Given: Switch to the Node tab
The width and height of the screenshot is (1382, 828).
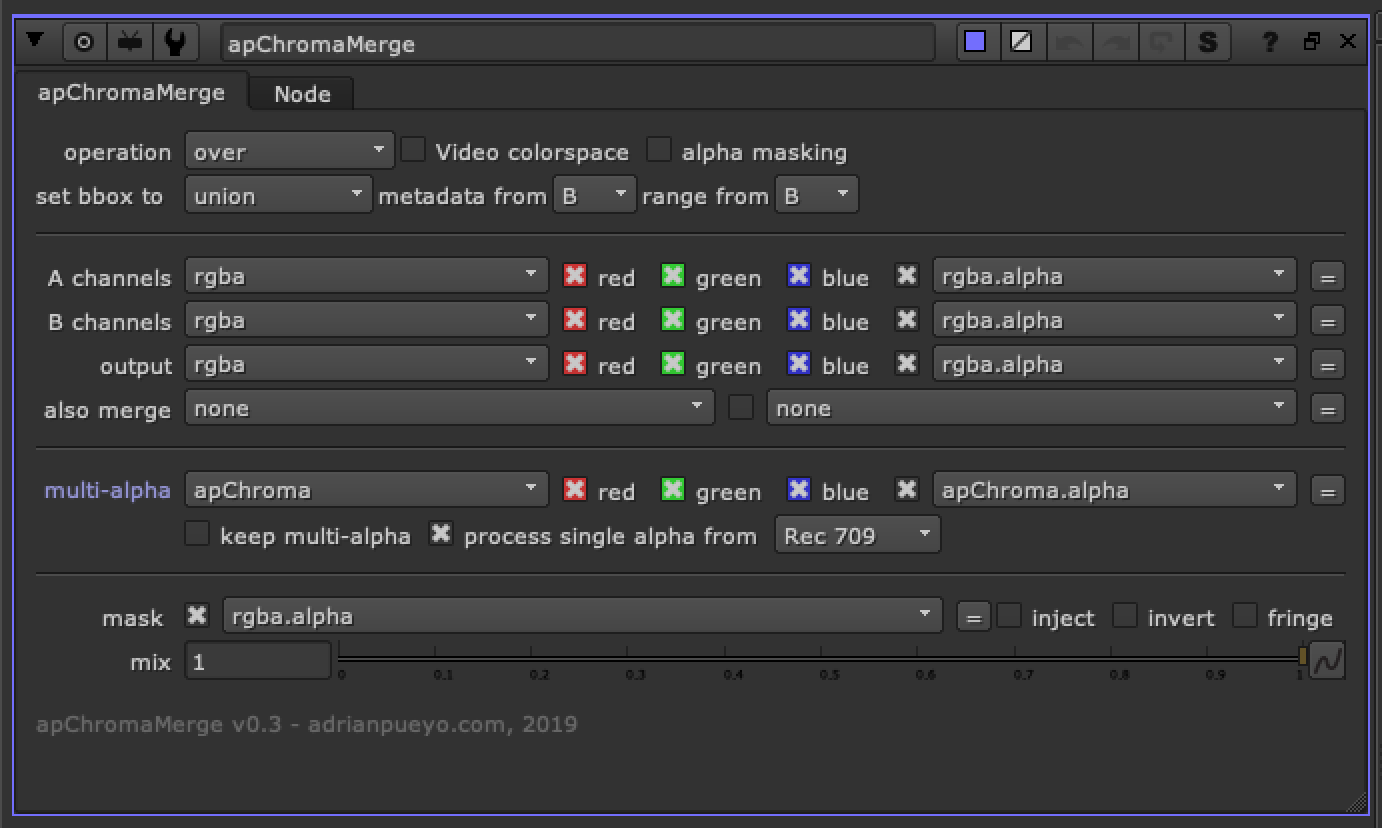Looking at the screenshot, I should pyautogui.click(x=301, y=93).
